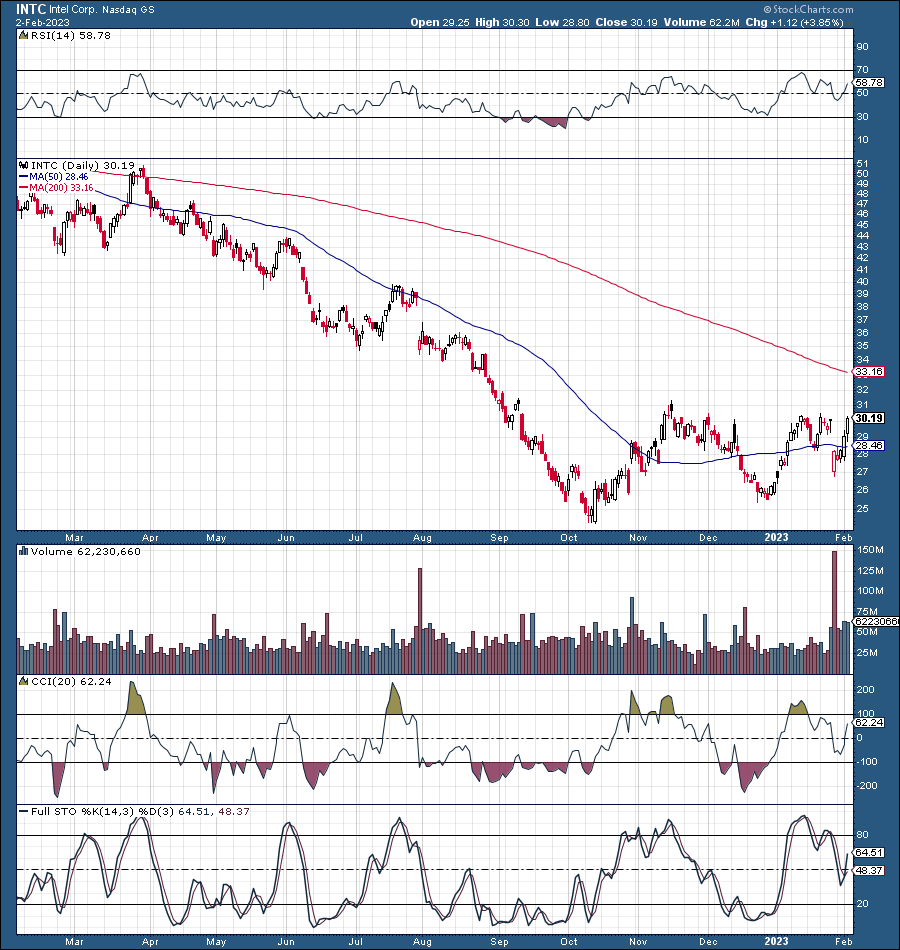
Task: Click the Nov label below the stochastic panel
Action: pyautogui.click(x=638, y=942)
